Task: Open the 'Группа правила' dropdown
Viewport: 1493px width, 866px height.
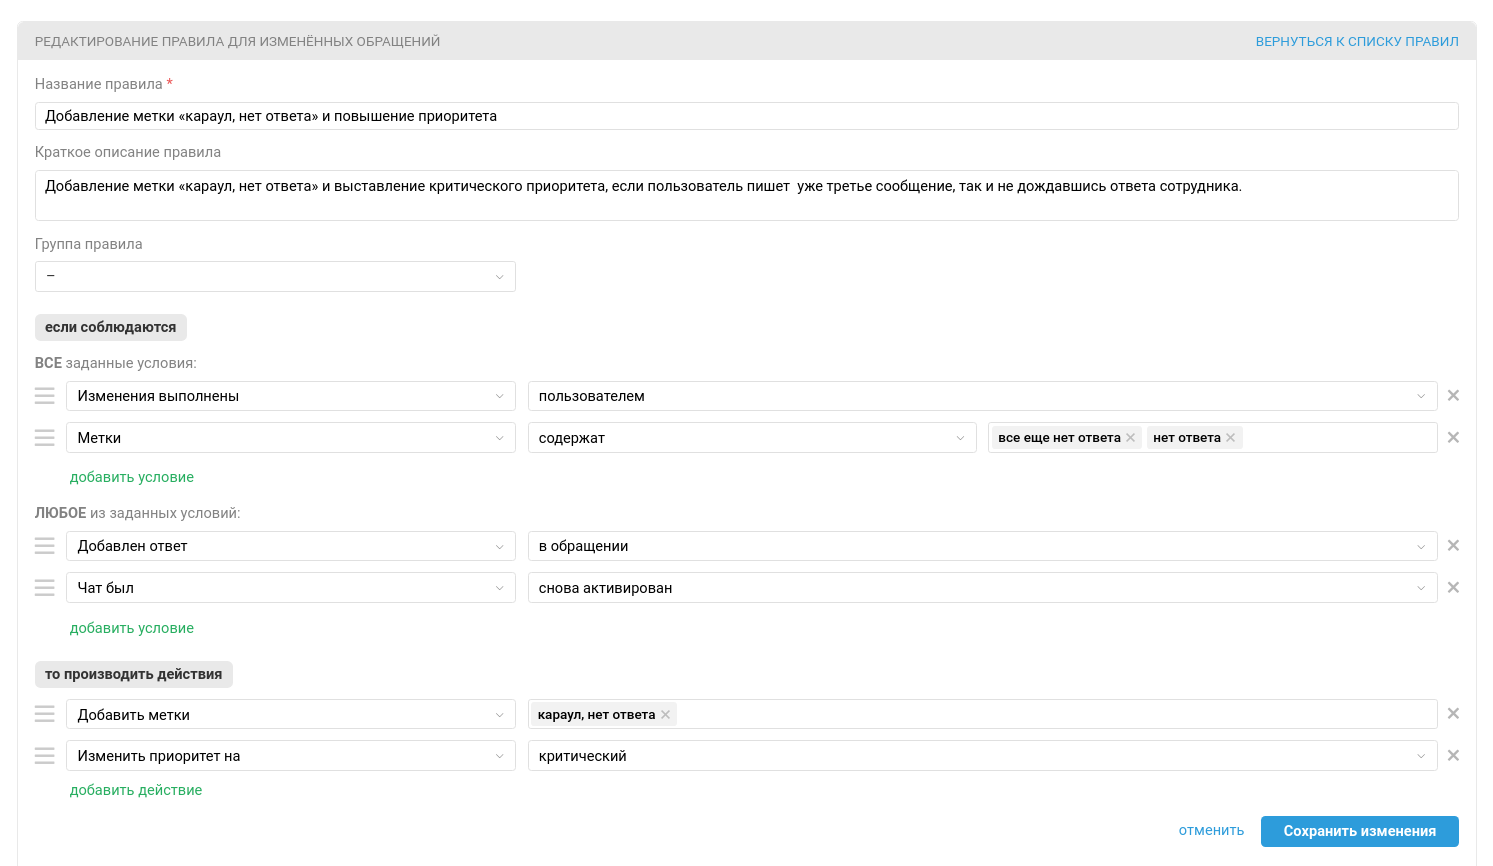Action: pyautogui.click(x=275, y=276)
